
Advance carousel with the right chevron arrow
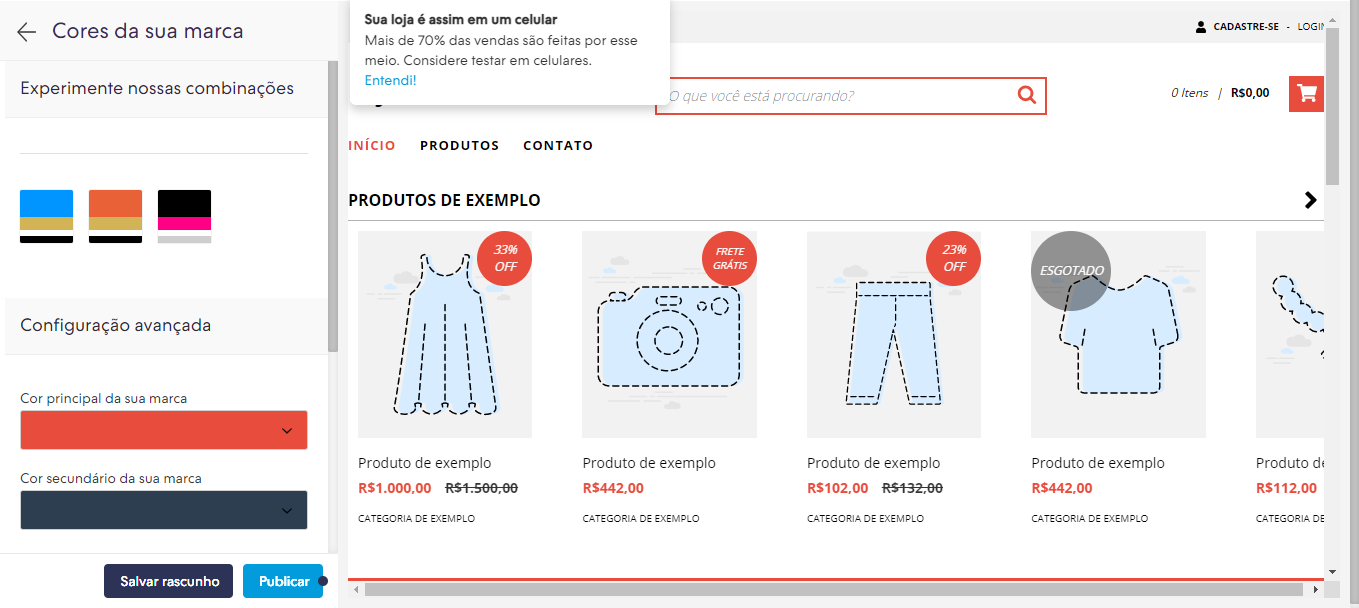1311,200
